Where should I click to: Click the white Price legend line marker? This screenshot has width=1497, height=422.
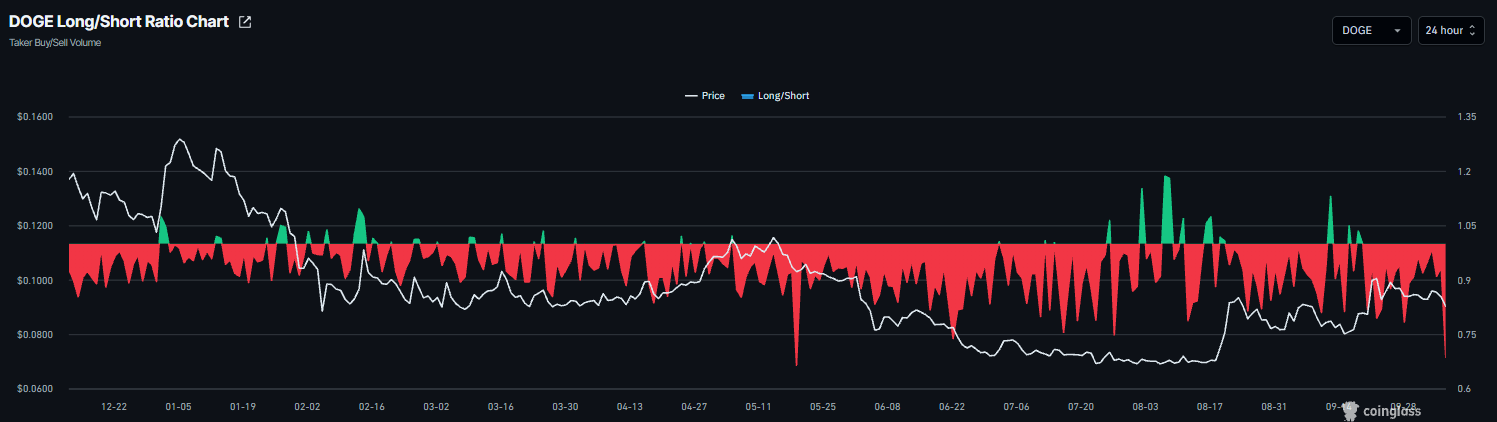tap(691, 96)
